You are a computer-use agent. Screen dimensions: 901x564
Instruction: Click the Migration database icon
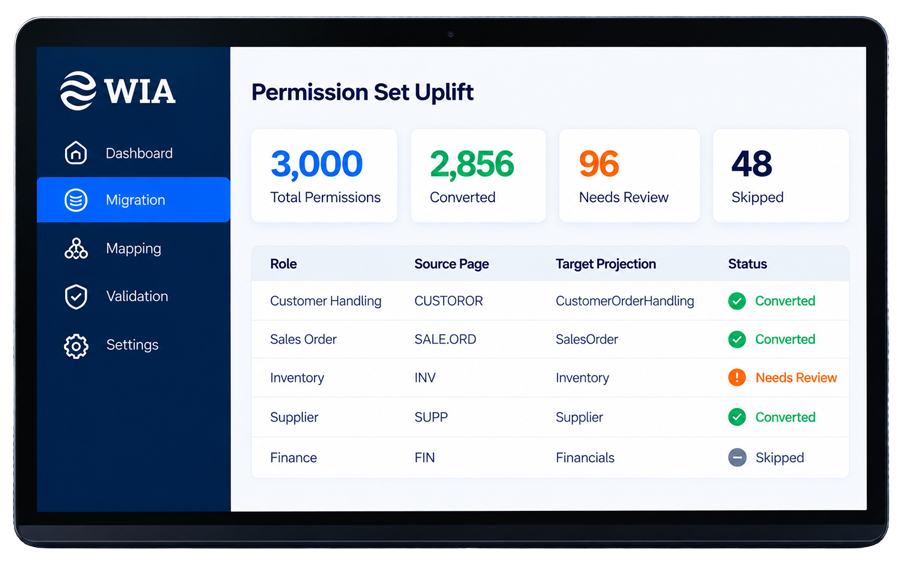[x=76, y=200]
